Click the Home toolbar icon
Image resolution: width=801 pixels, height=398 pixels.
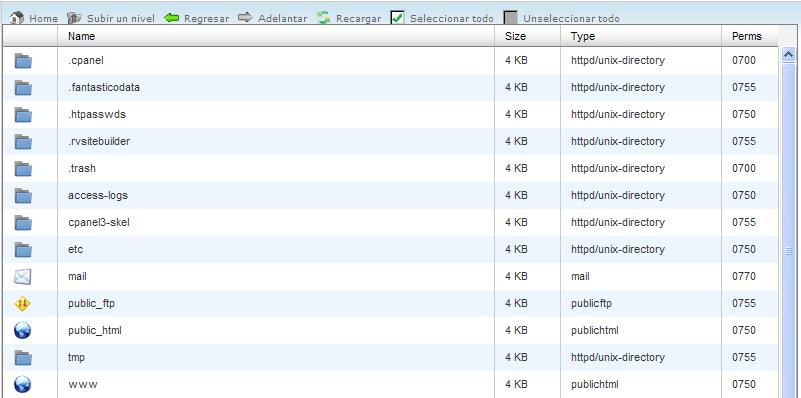tap(17, 18)
